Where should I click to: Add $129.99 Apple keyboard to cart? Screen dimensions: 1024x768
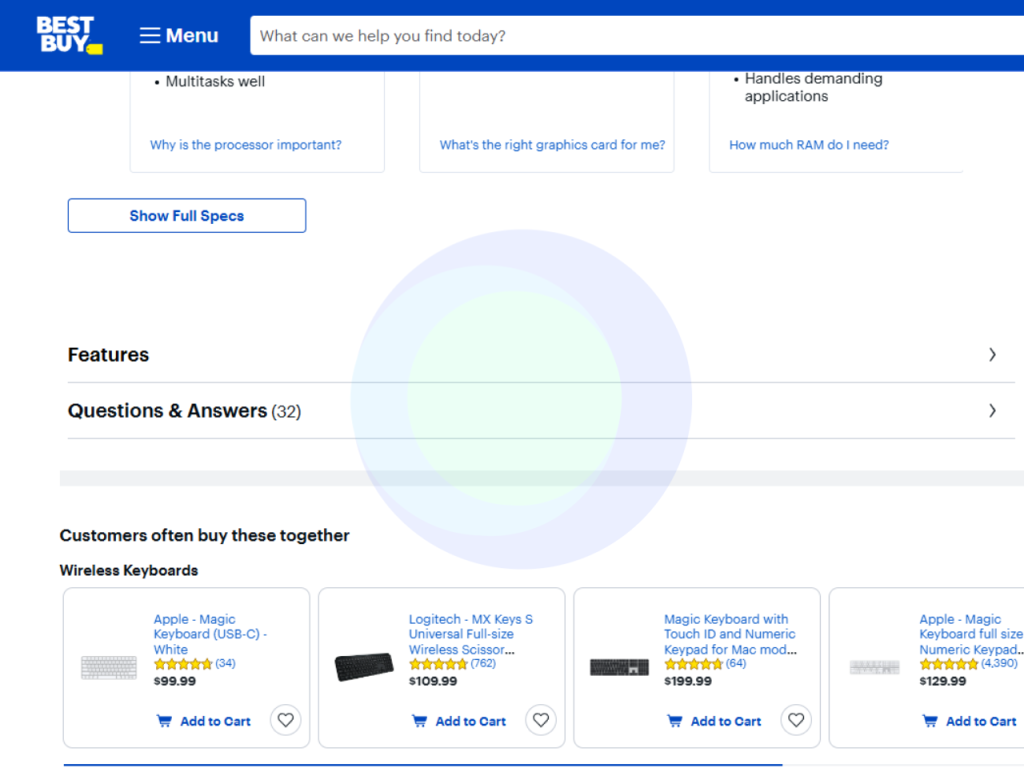pos(970,721)
